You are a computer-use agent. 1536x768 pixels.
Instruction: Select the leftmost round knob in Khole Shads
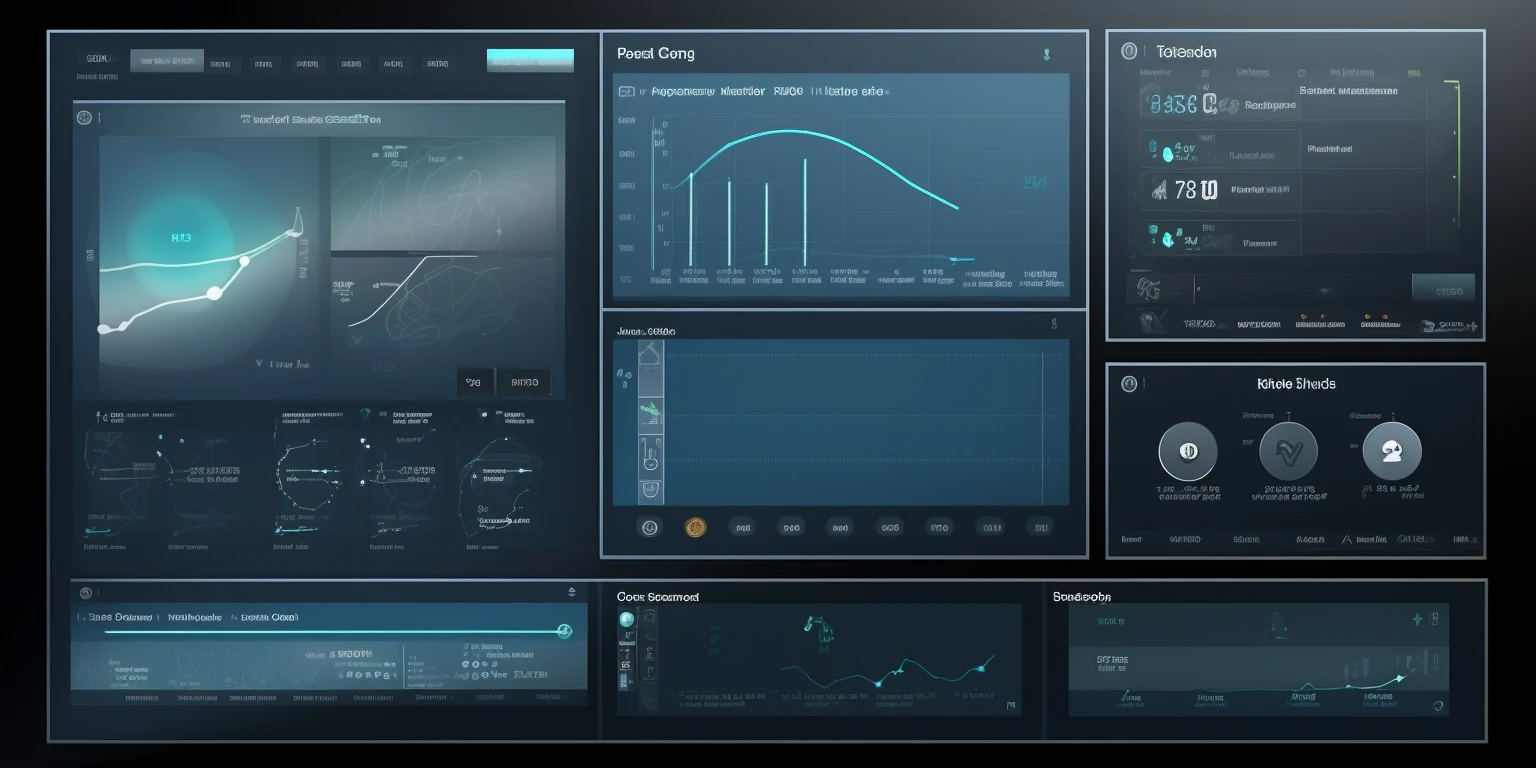(1187, 451)
